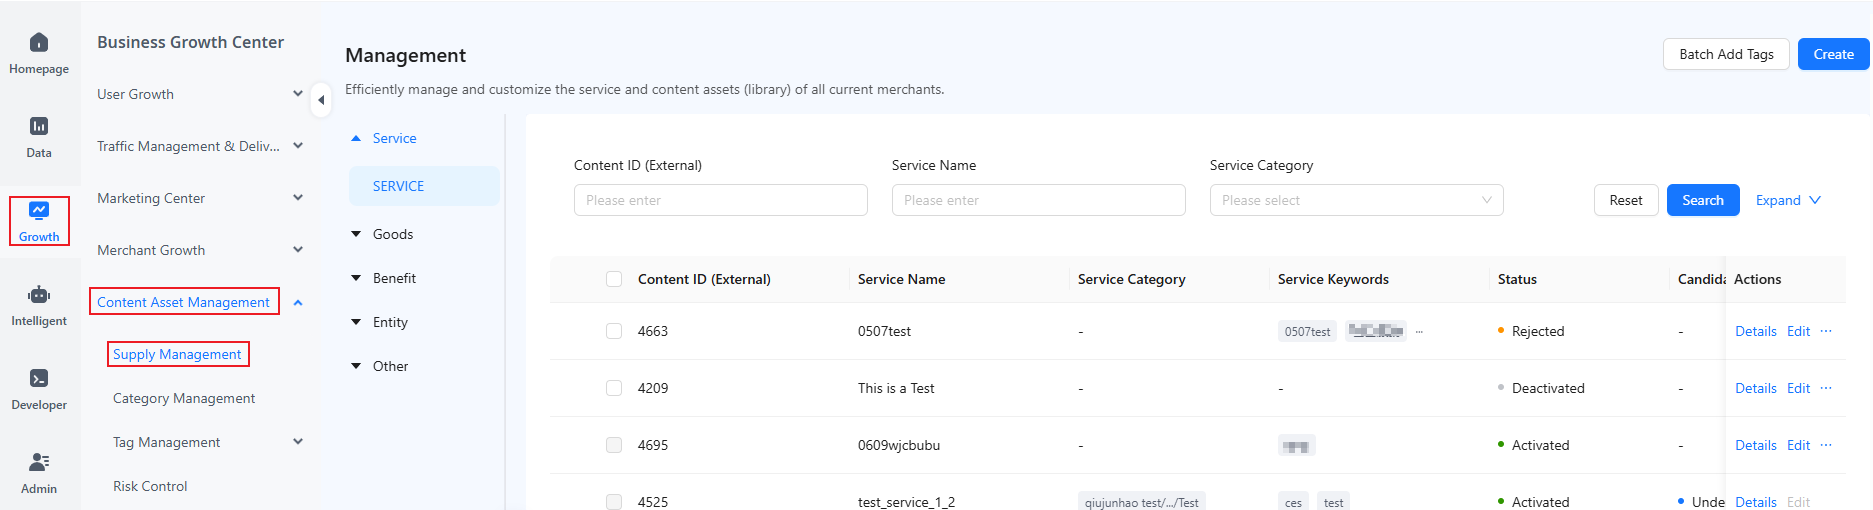Click the Expand filters link
Image resolution: width=1873 pixels, height=510 pixels.
coord(1788,200)
